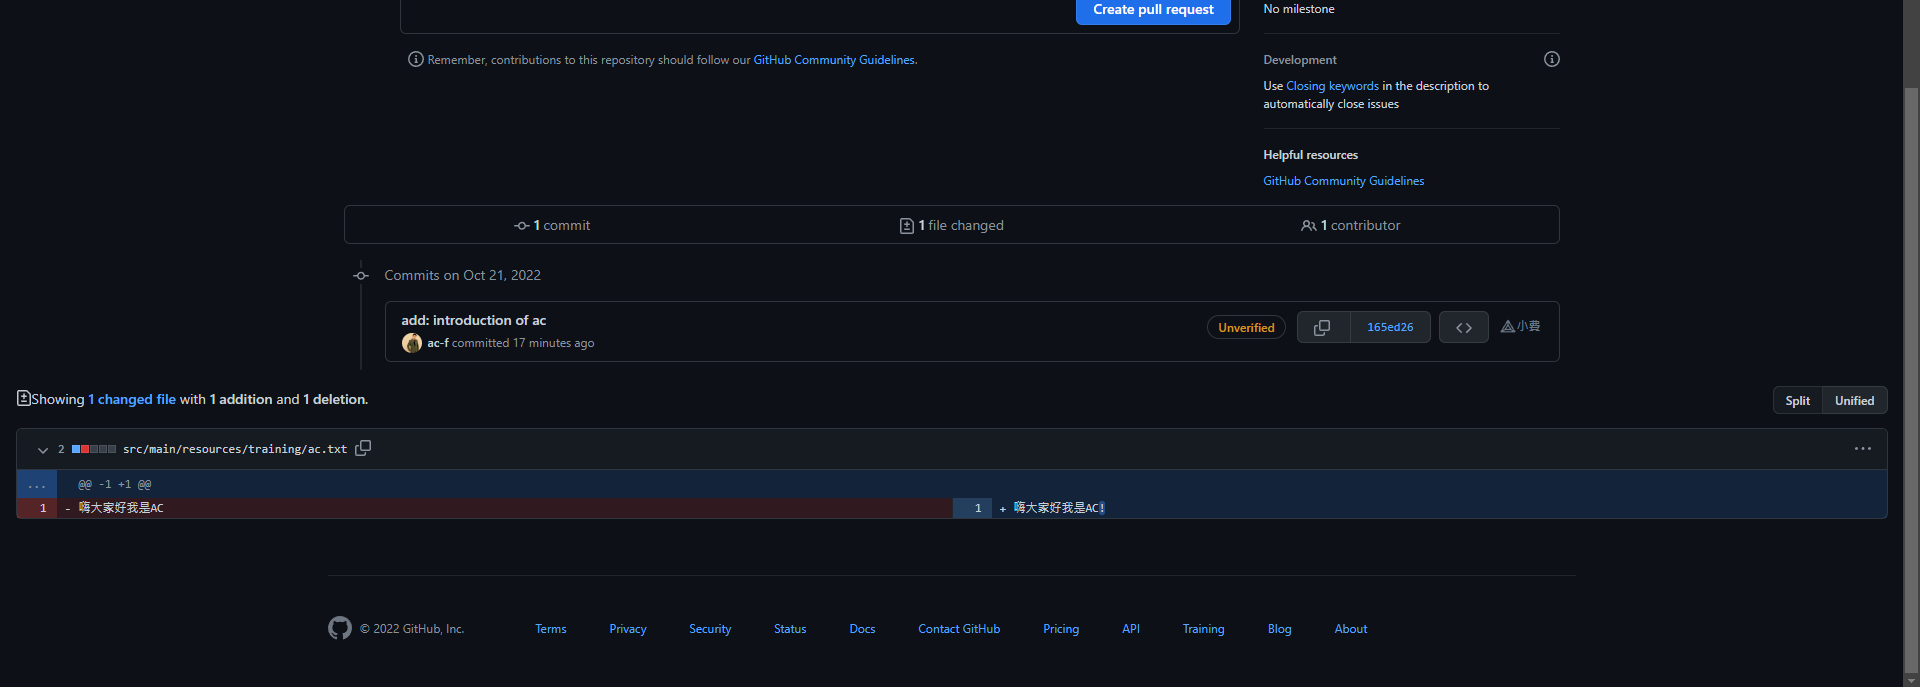
Task: Open the Docs footer link
Action: click(x=862, y=629)
